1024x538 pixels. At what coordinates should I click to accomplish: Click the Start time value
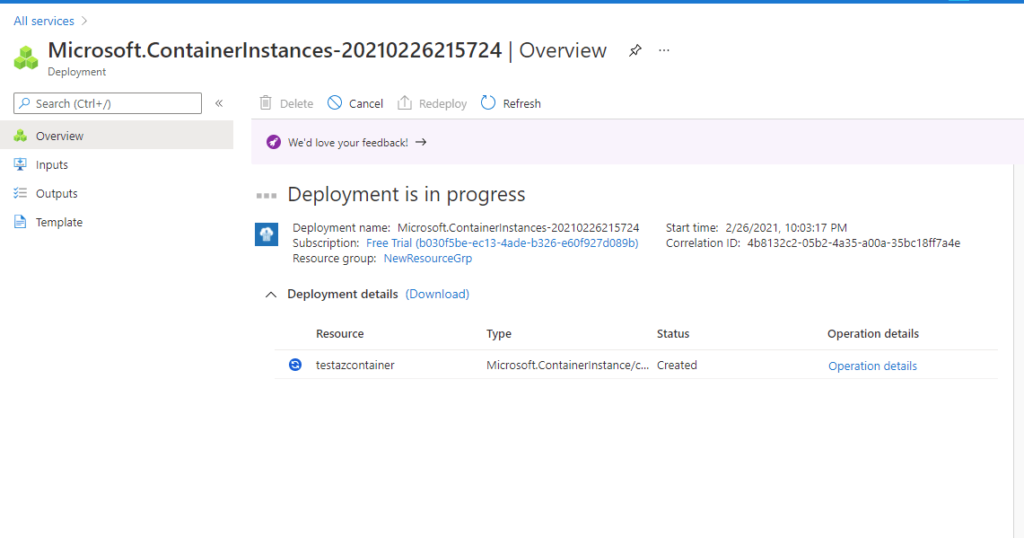pyautogui.click(x=786, y=228)
